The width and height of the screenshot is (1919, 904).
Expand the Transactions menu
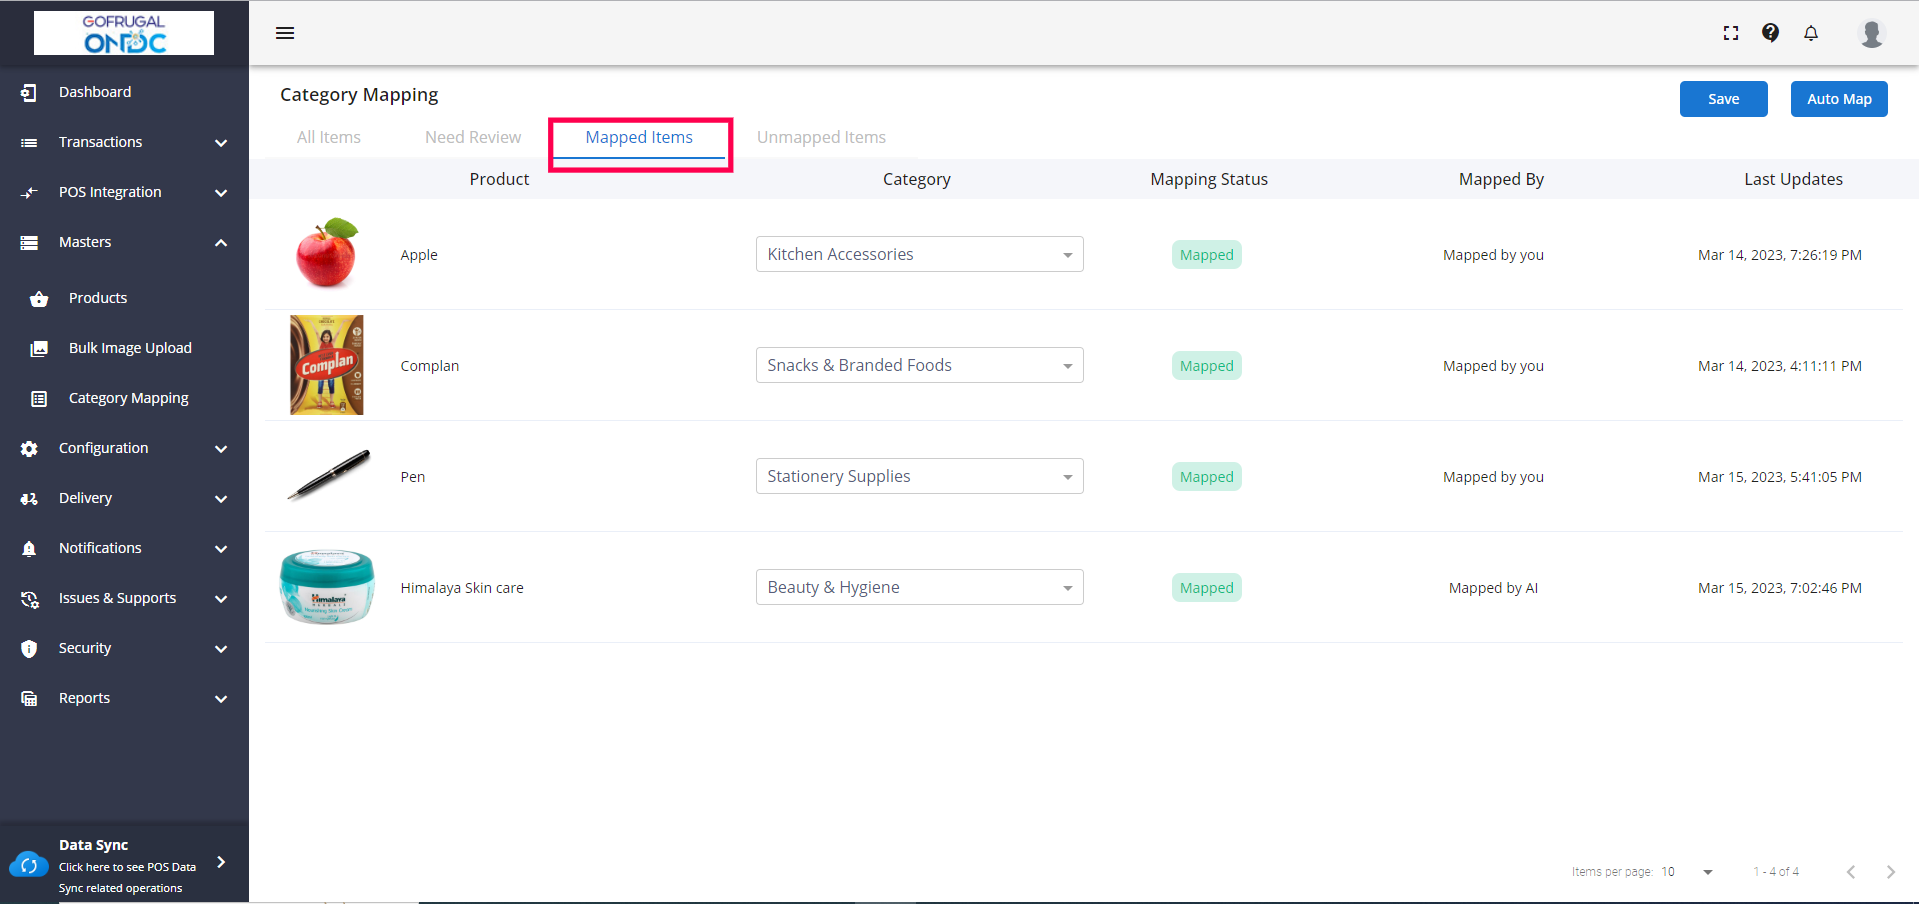tap(221, 142)
